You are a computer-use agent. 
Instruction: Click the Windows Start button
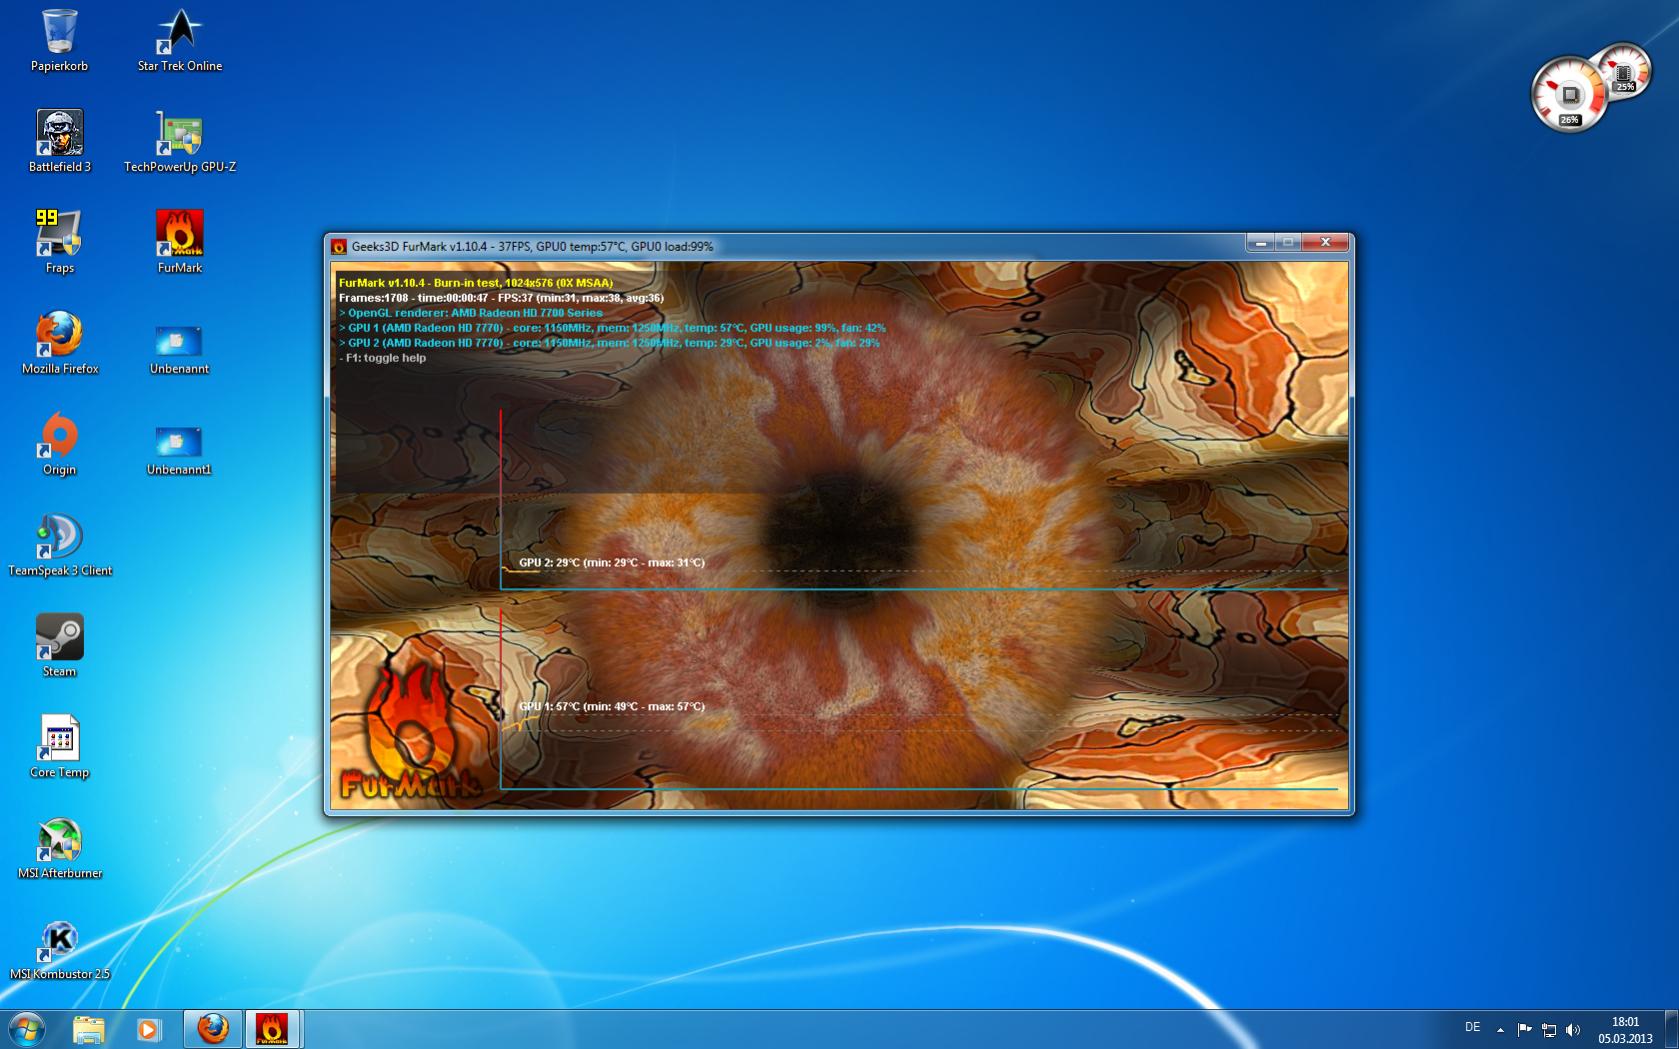pyautogui.click(x=26, y=1029)
